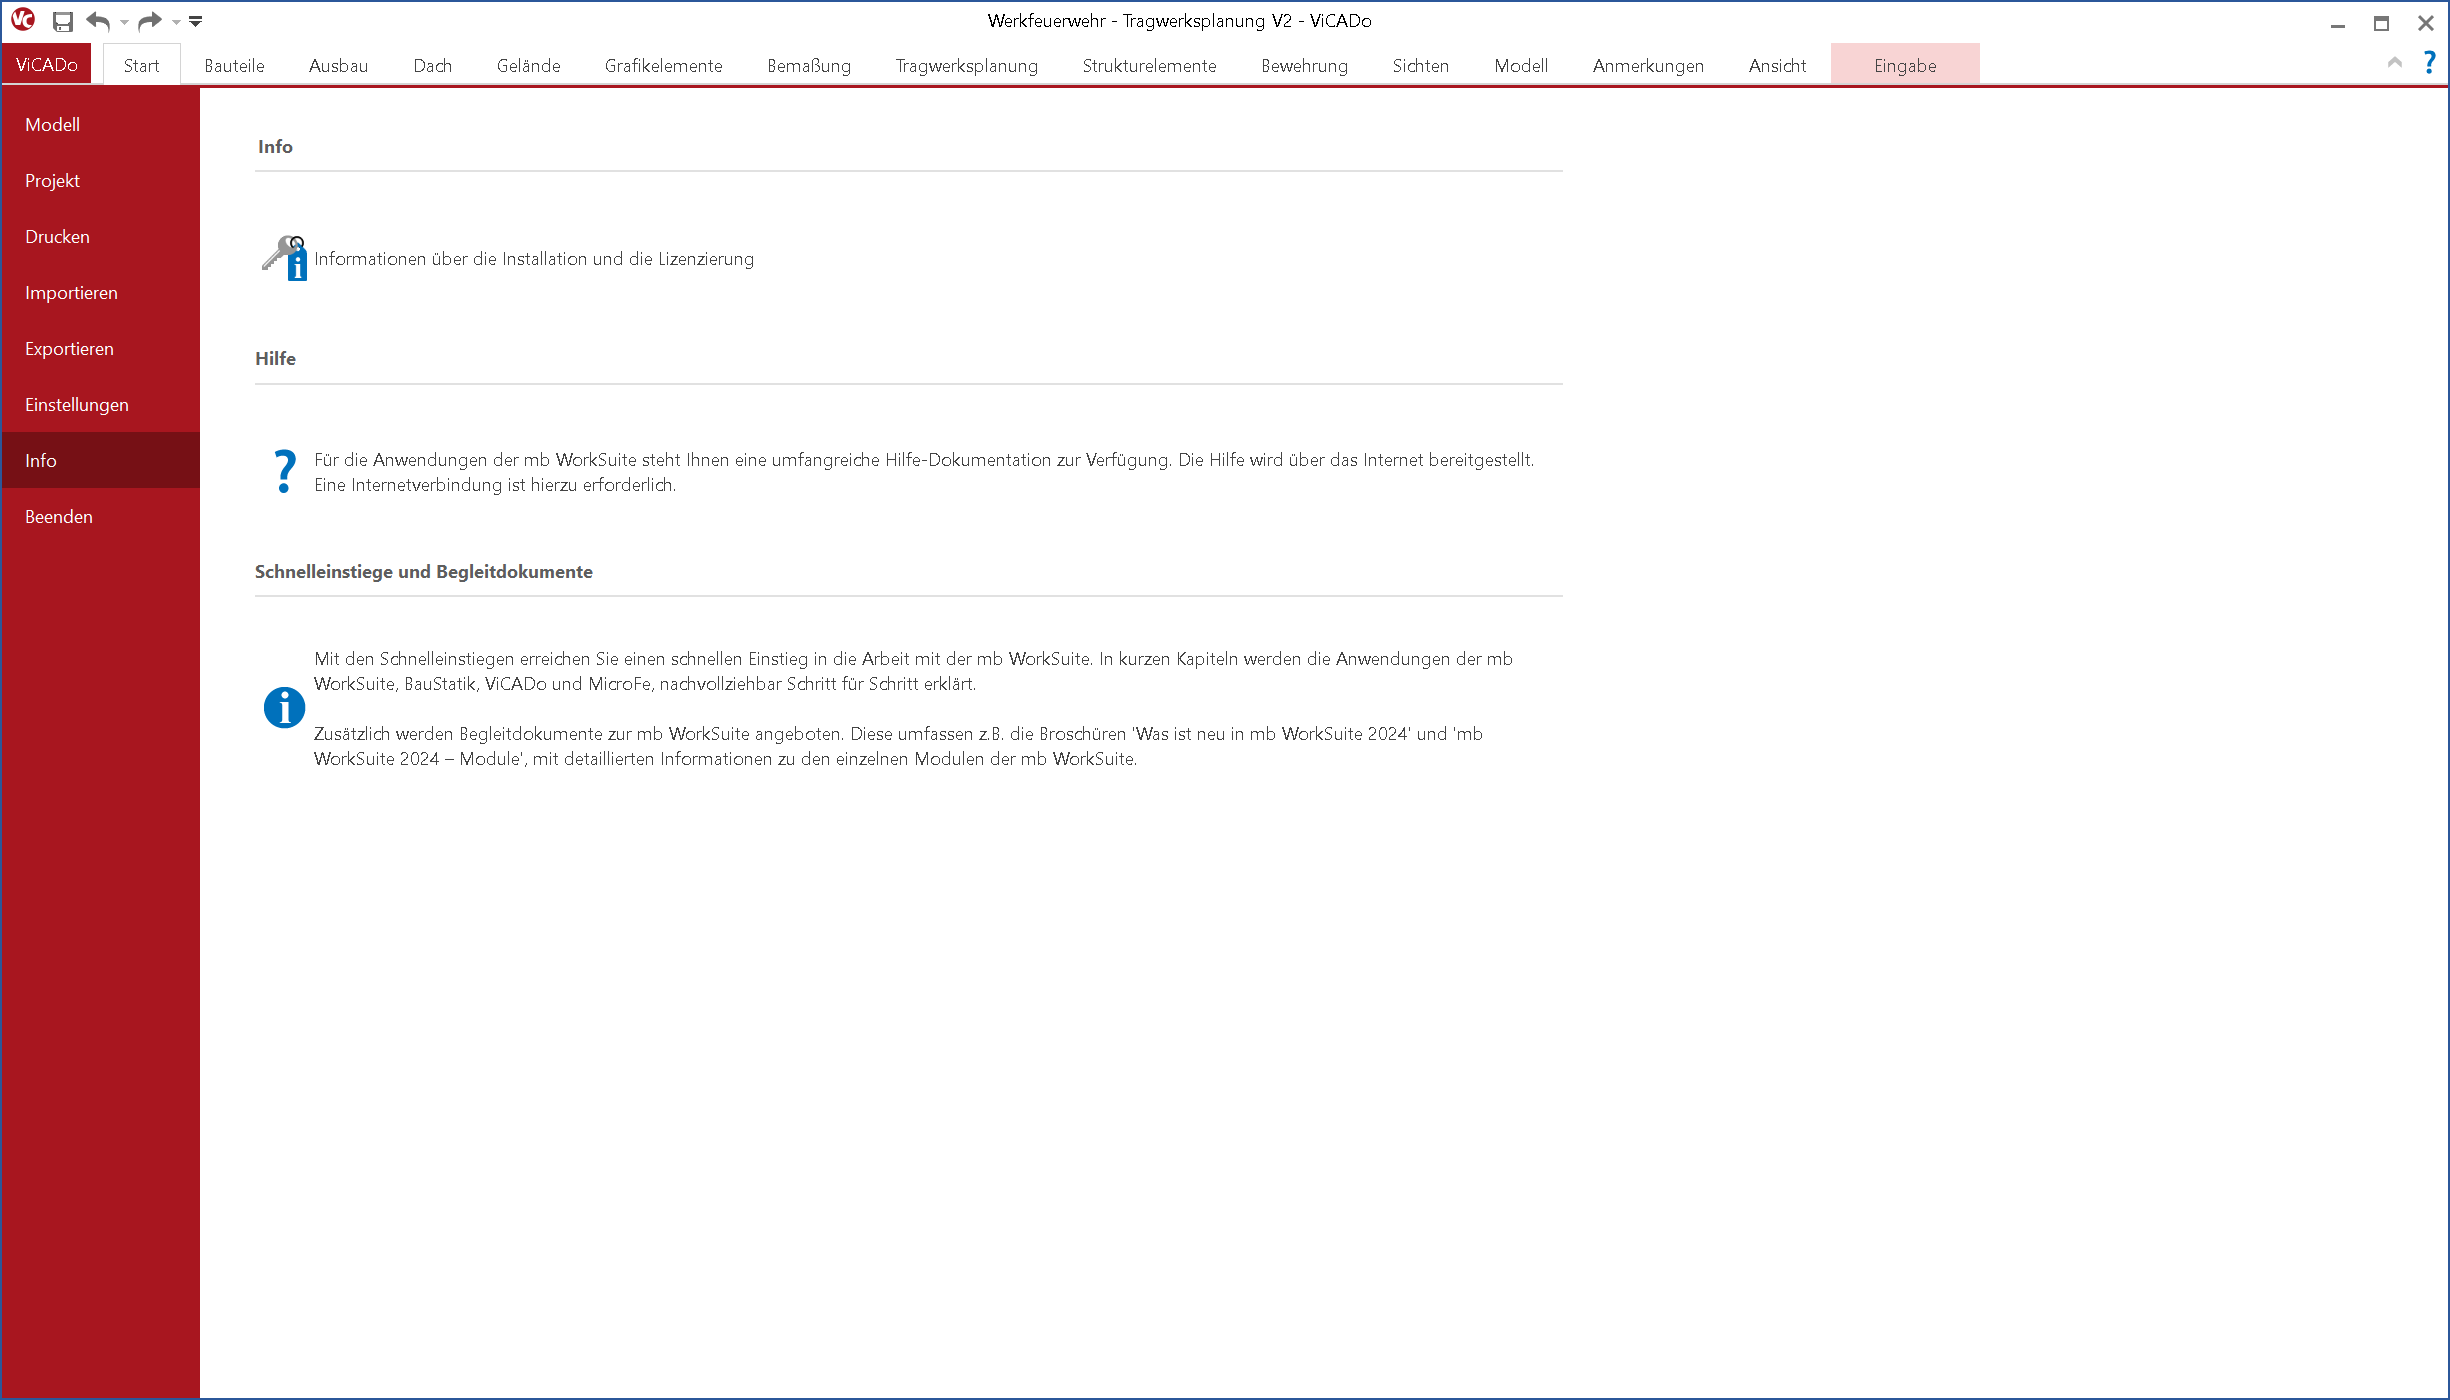This screenshot has width=2450, height=1400.
Task: Select the Anmerkungen ribbon tab
Action: pos(1648,66)
